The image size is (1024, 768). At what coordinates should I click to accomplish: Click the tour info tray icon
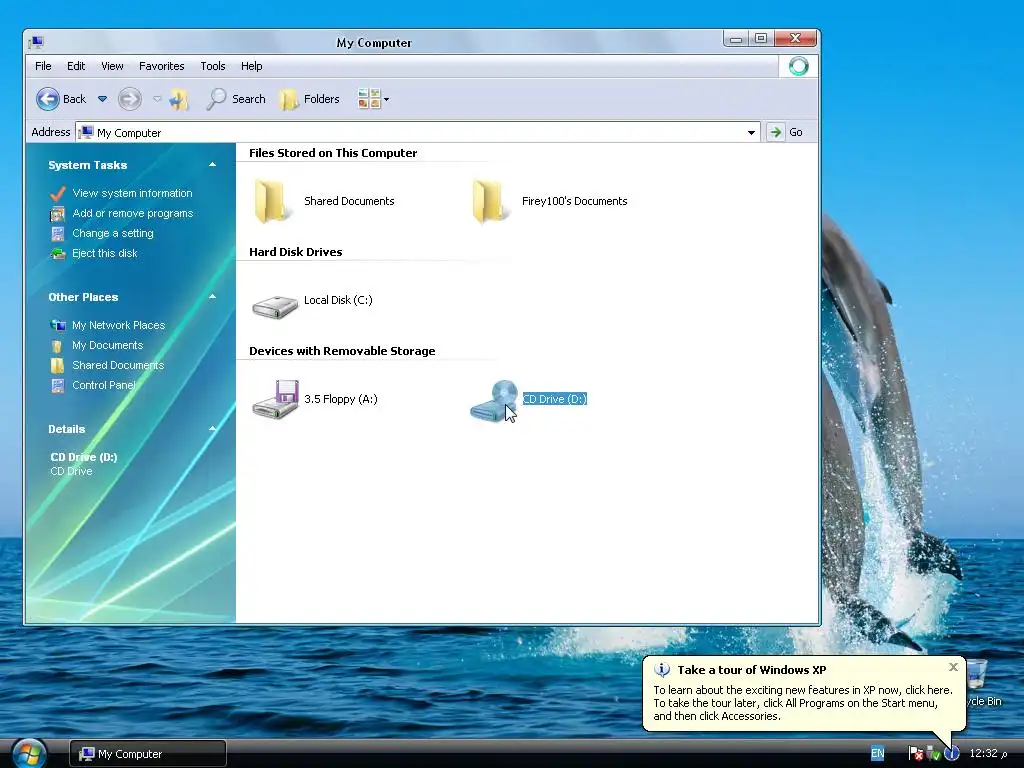(x=952, y=754)
